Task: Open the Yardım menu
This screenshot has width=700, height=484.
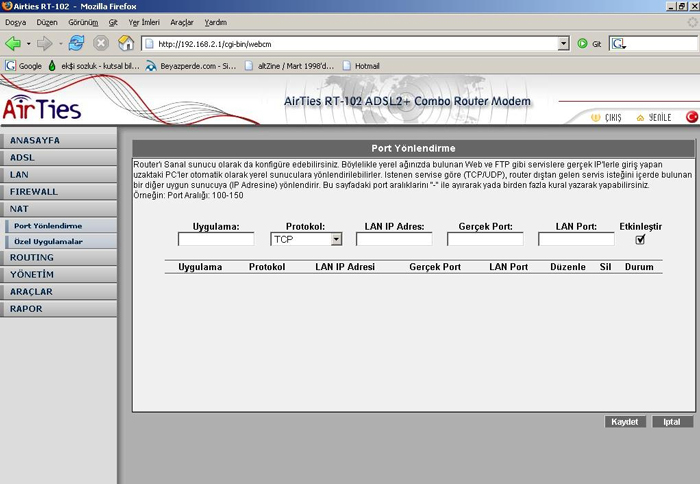Action: click(216, 22)
